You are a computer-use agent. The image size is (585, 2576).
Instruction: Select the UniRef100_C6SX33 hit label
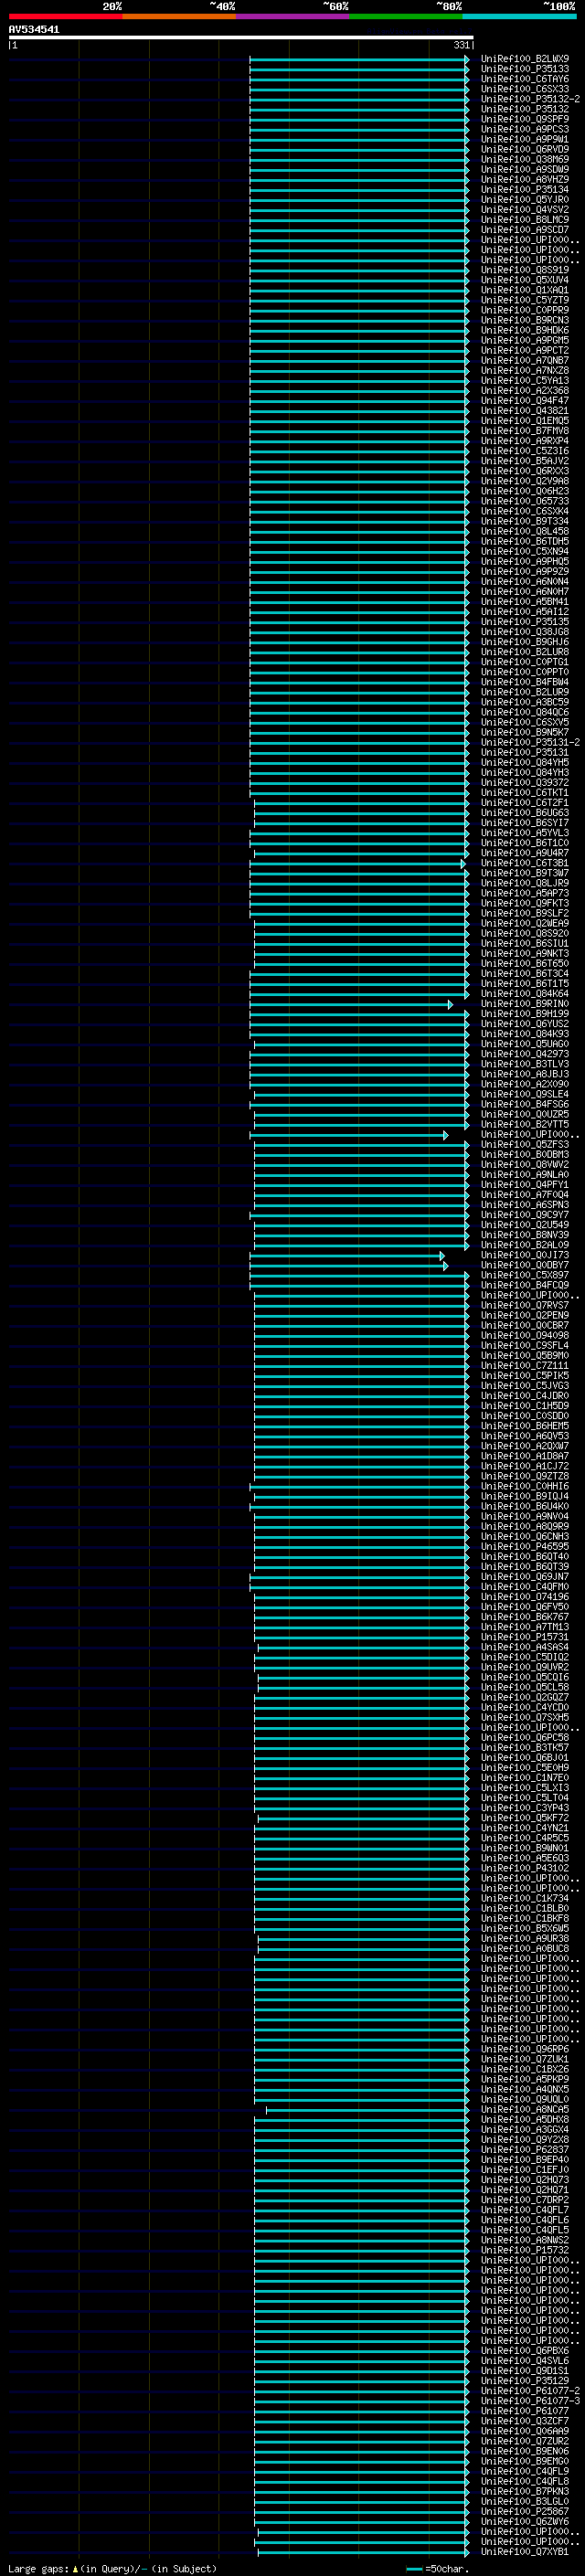(524, 89)
